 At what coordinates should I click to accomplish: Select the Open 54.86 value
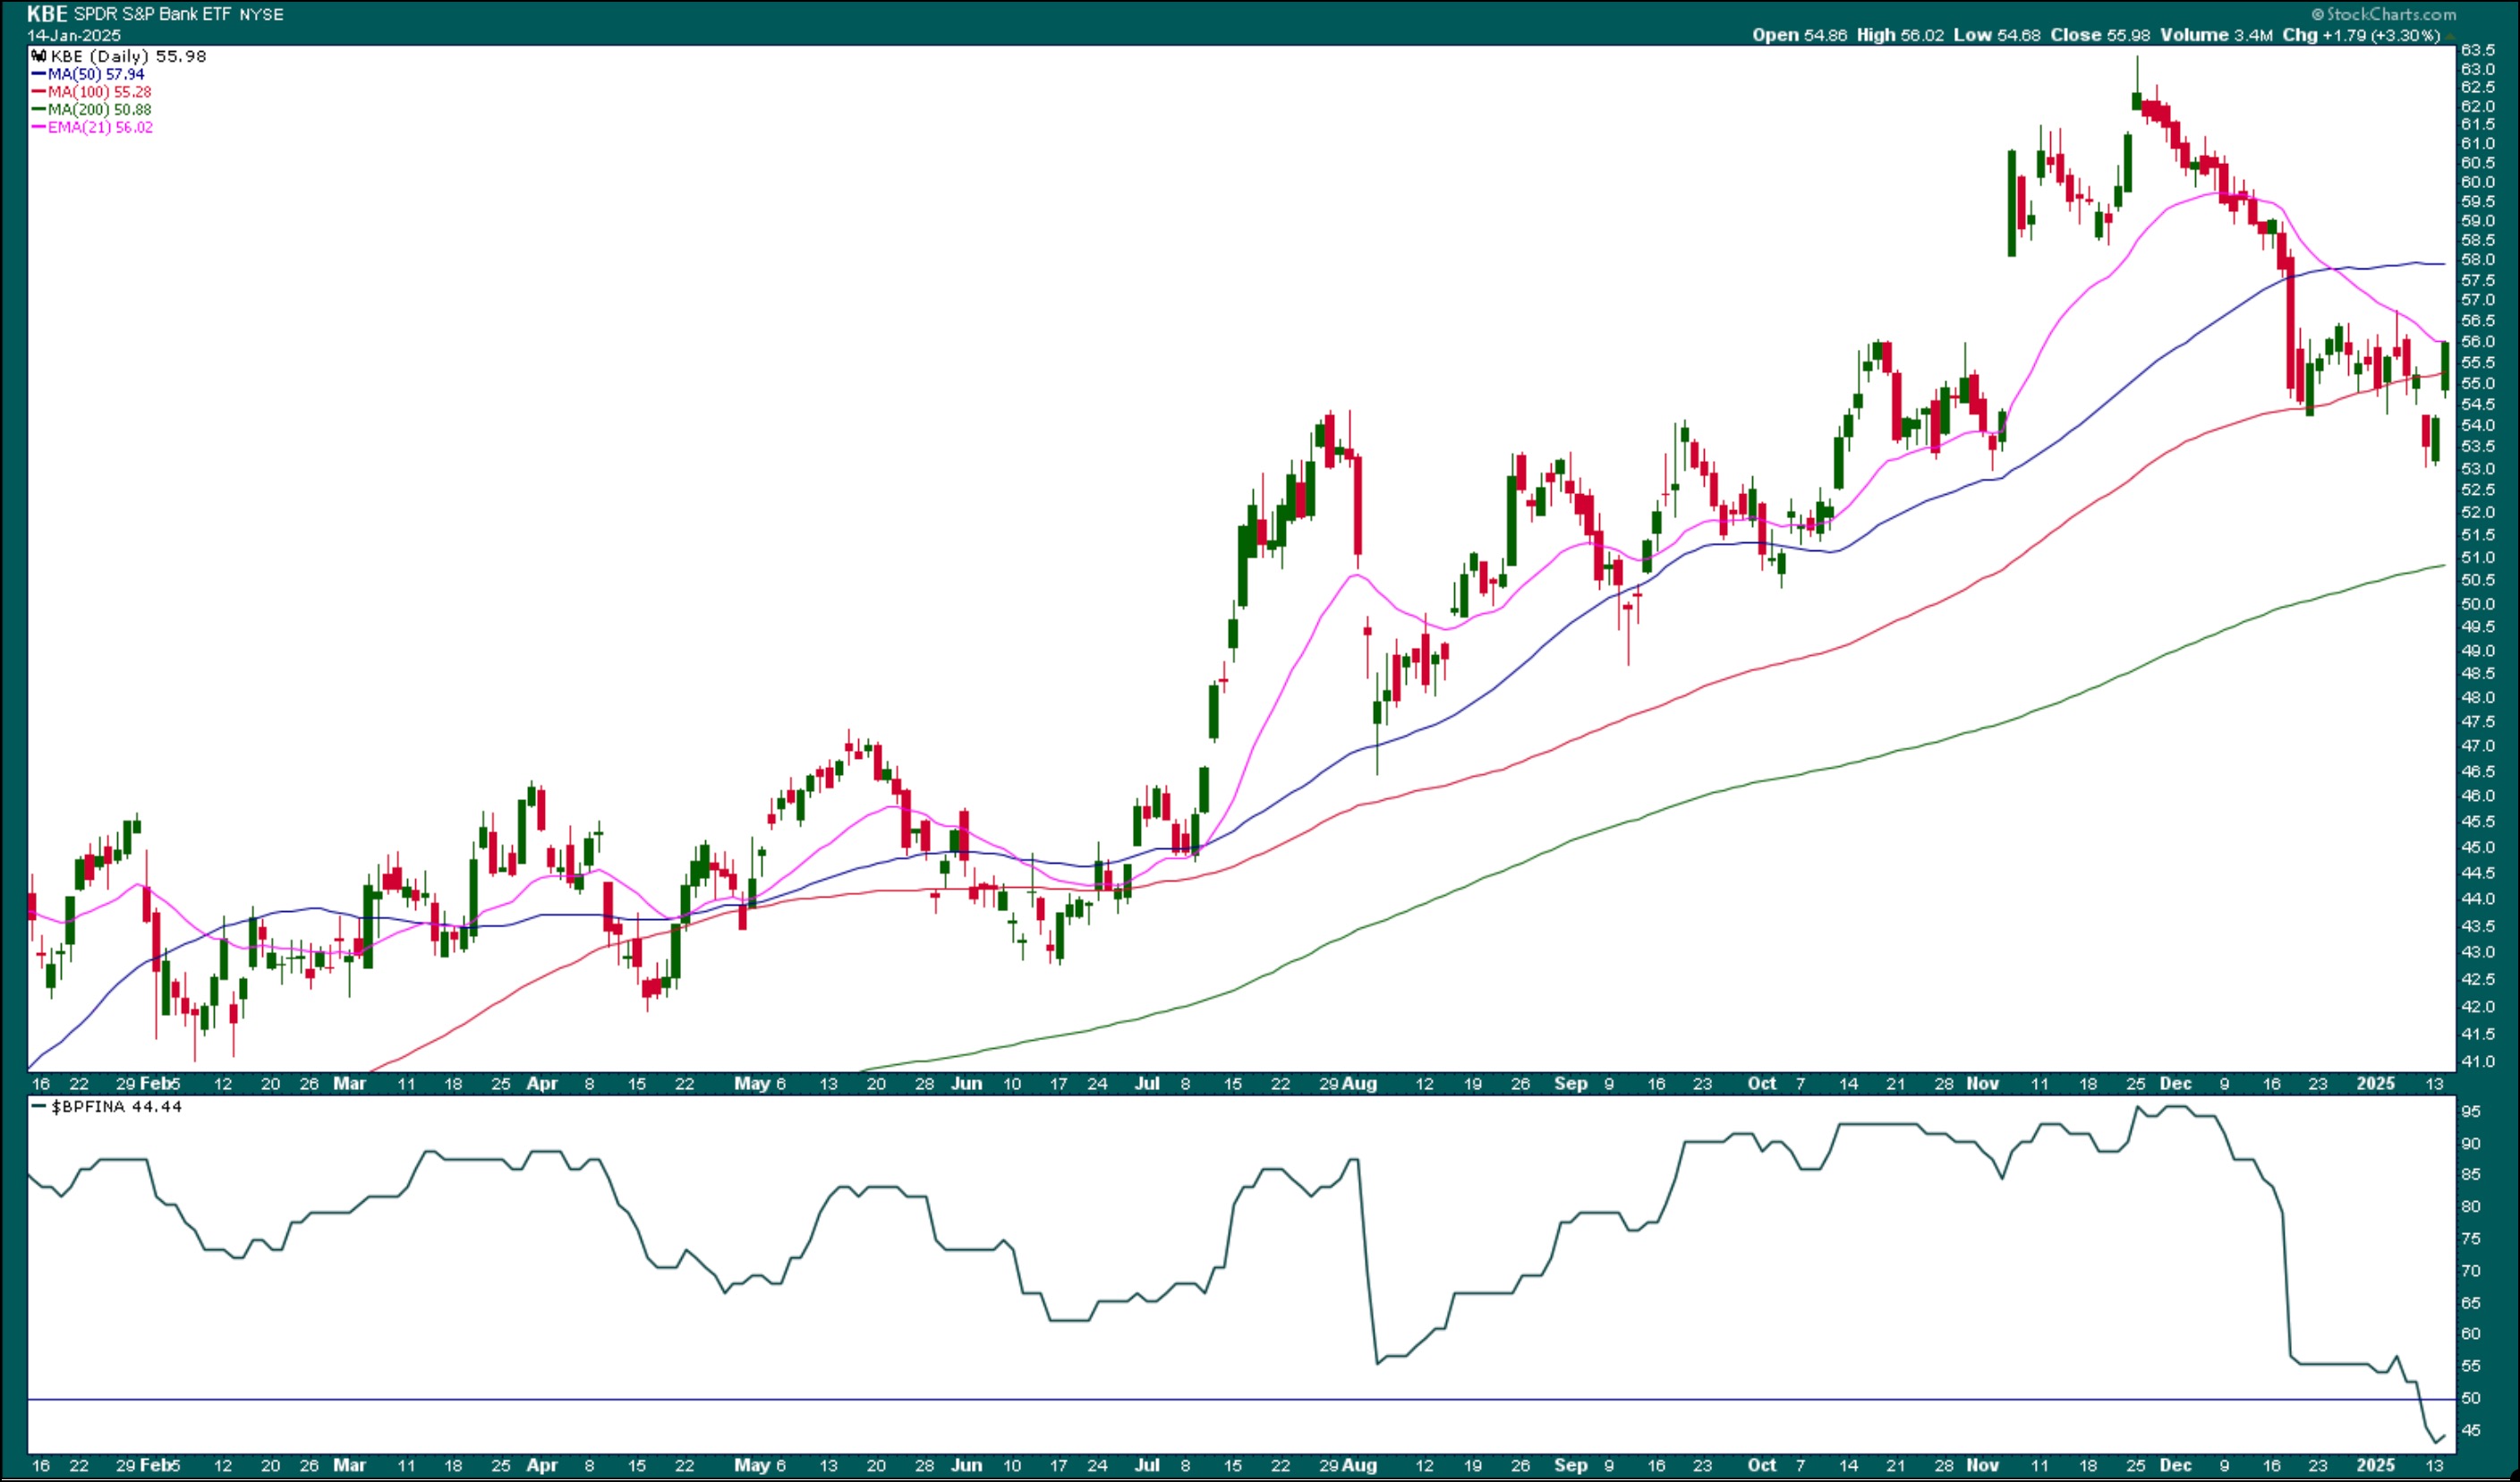[1799, 35]
